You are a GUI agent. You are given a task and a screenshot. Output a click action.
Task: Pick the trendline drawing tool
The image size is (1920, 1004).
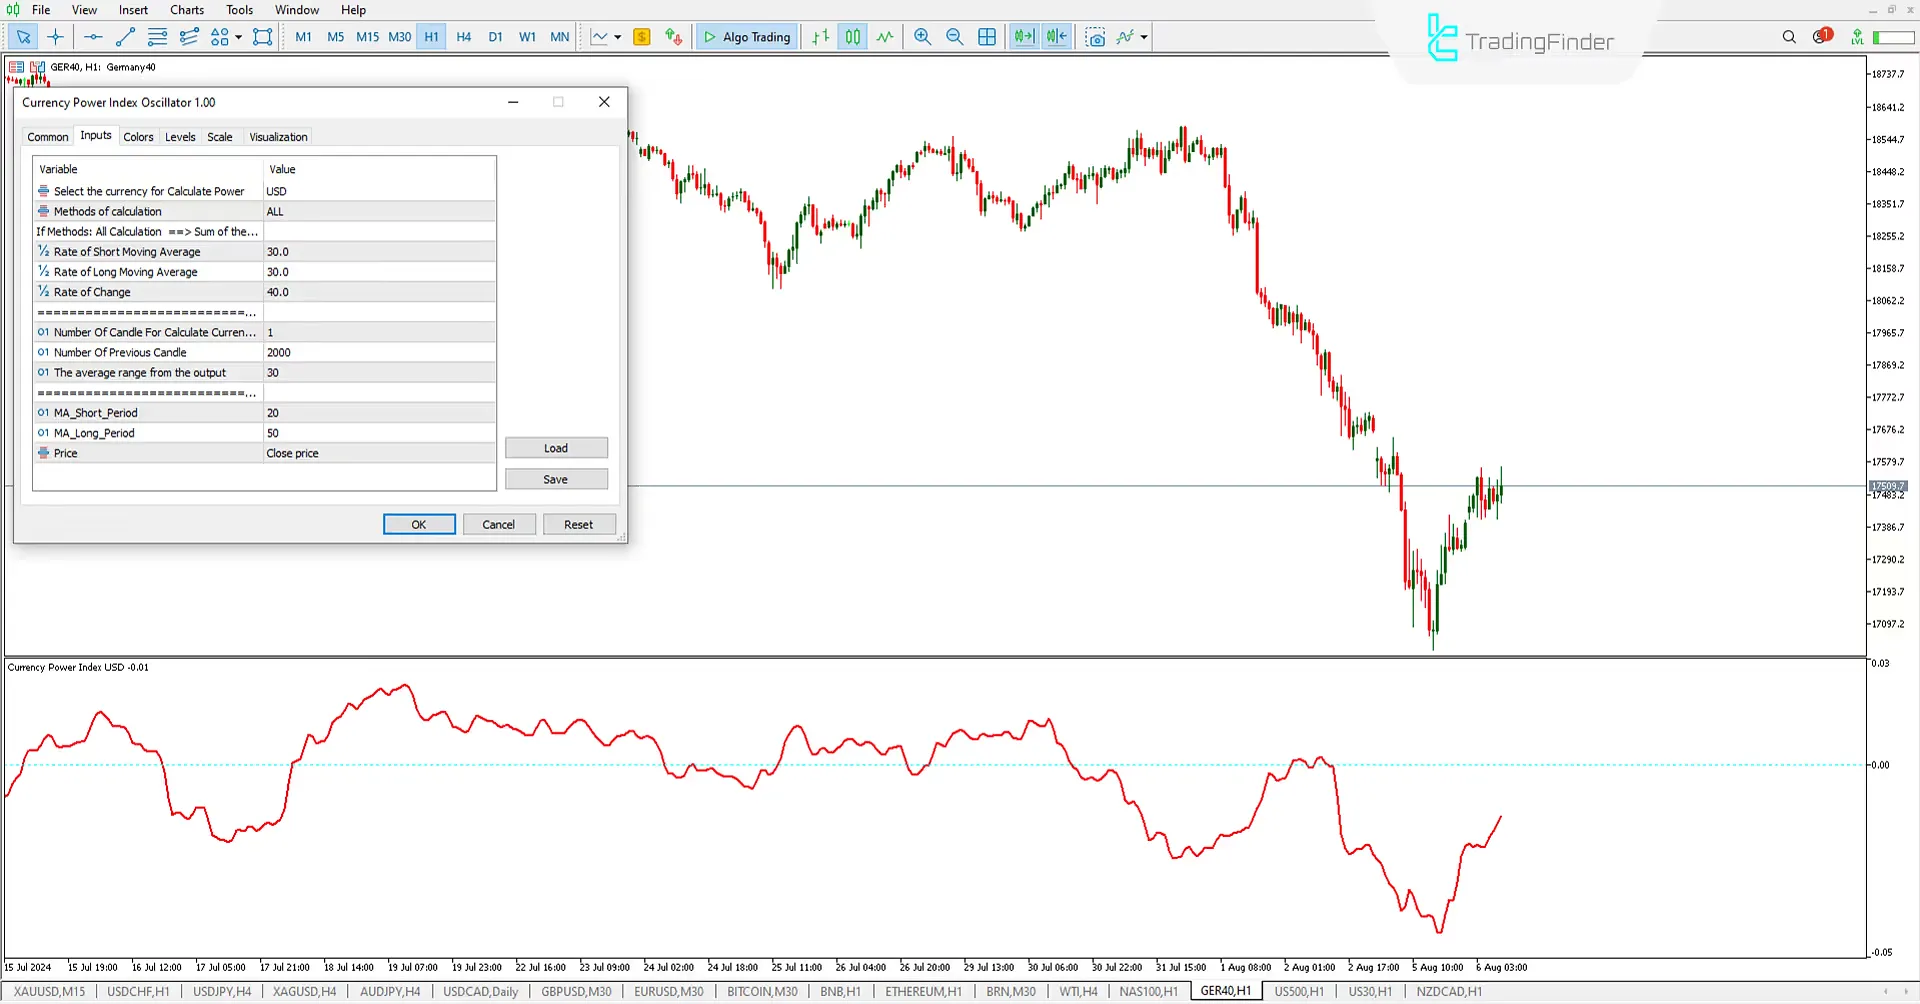[x=125, y=37]
